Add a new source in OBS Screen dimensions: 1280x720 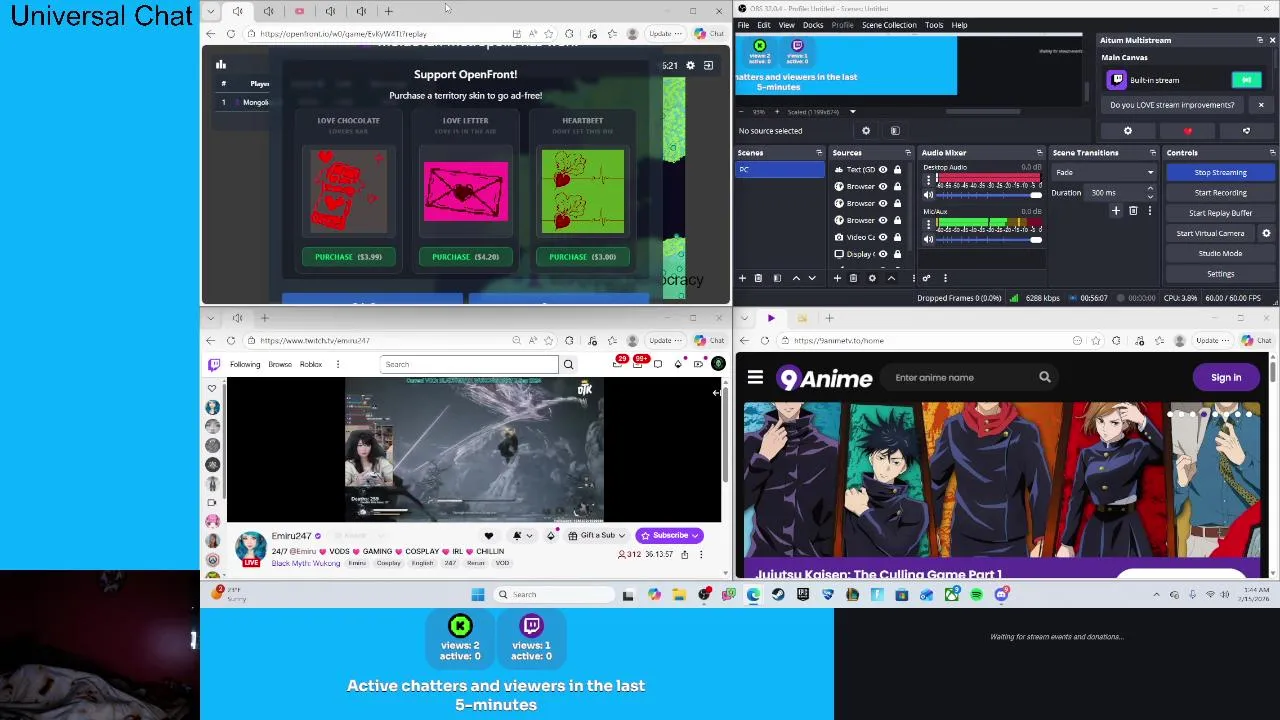(x=837, y=278)
